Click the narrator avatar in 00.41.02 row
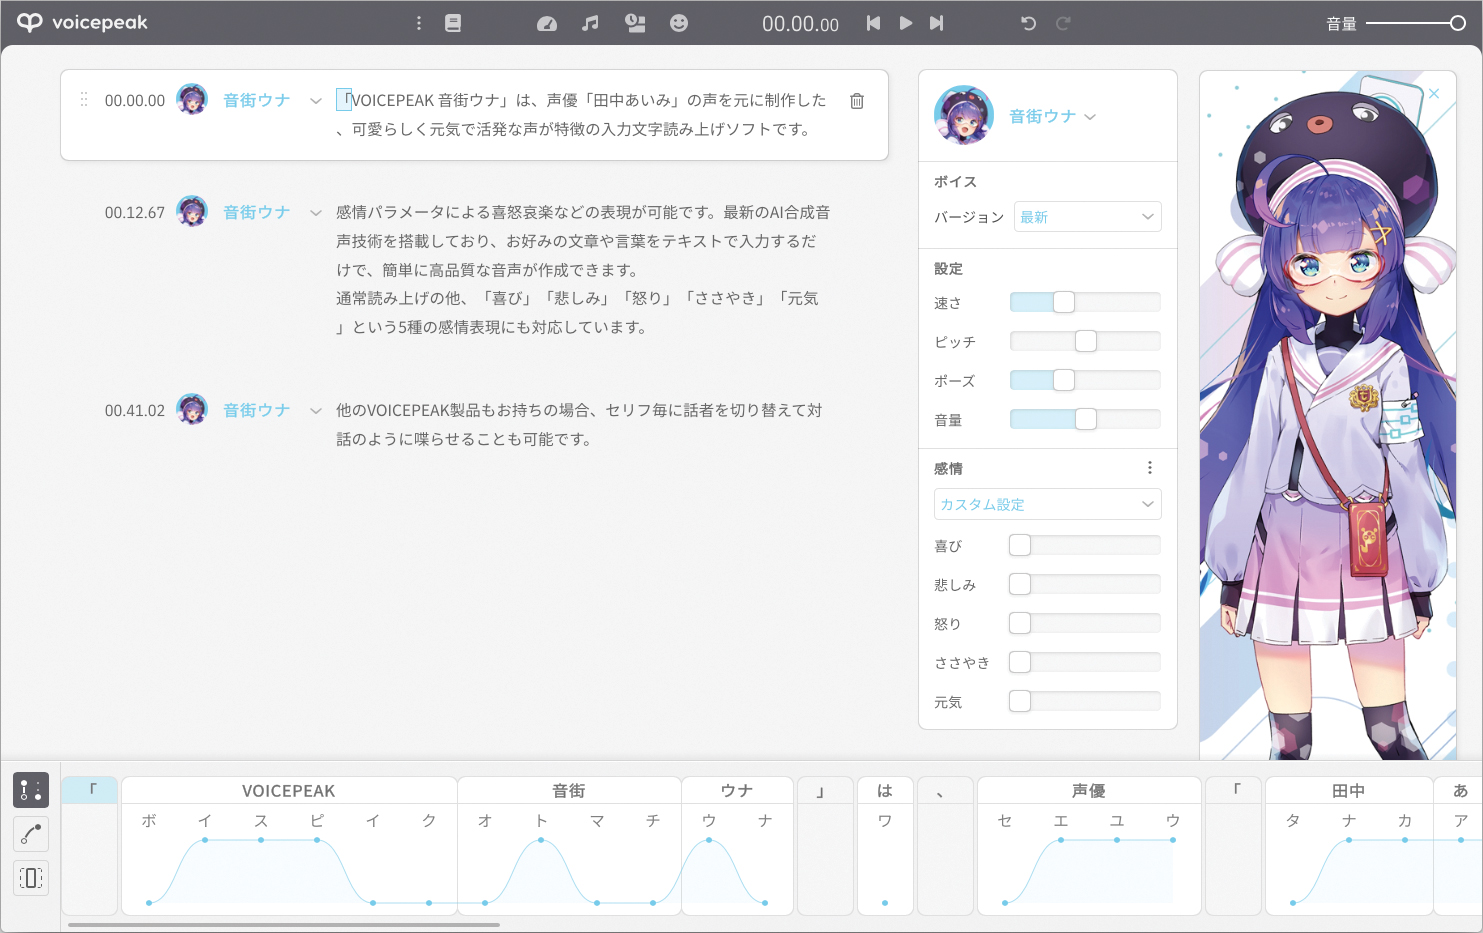1483x933 pixels. (x=192, y=410)
